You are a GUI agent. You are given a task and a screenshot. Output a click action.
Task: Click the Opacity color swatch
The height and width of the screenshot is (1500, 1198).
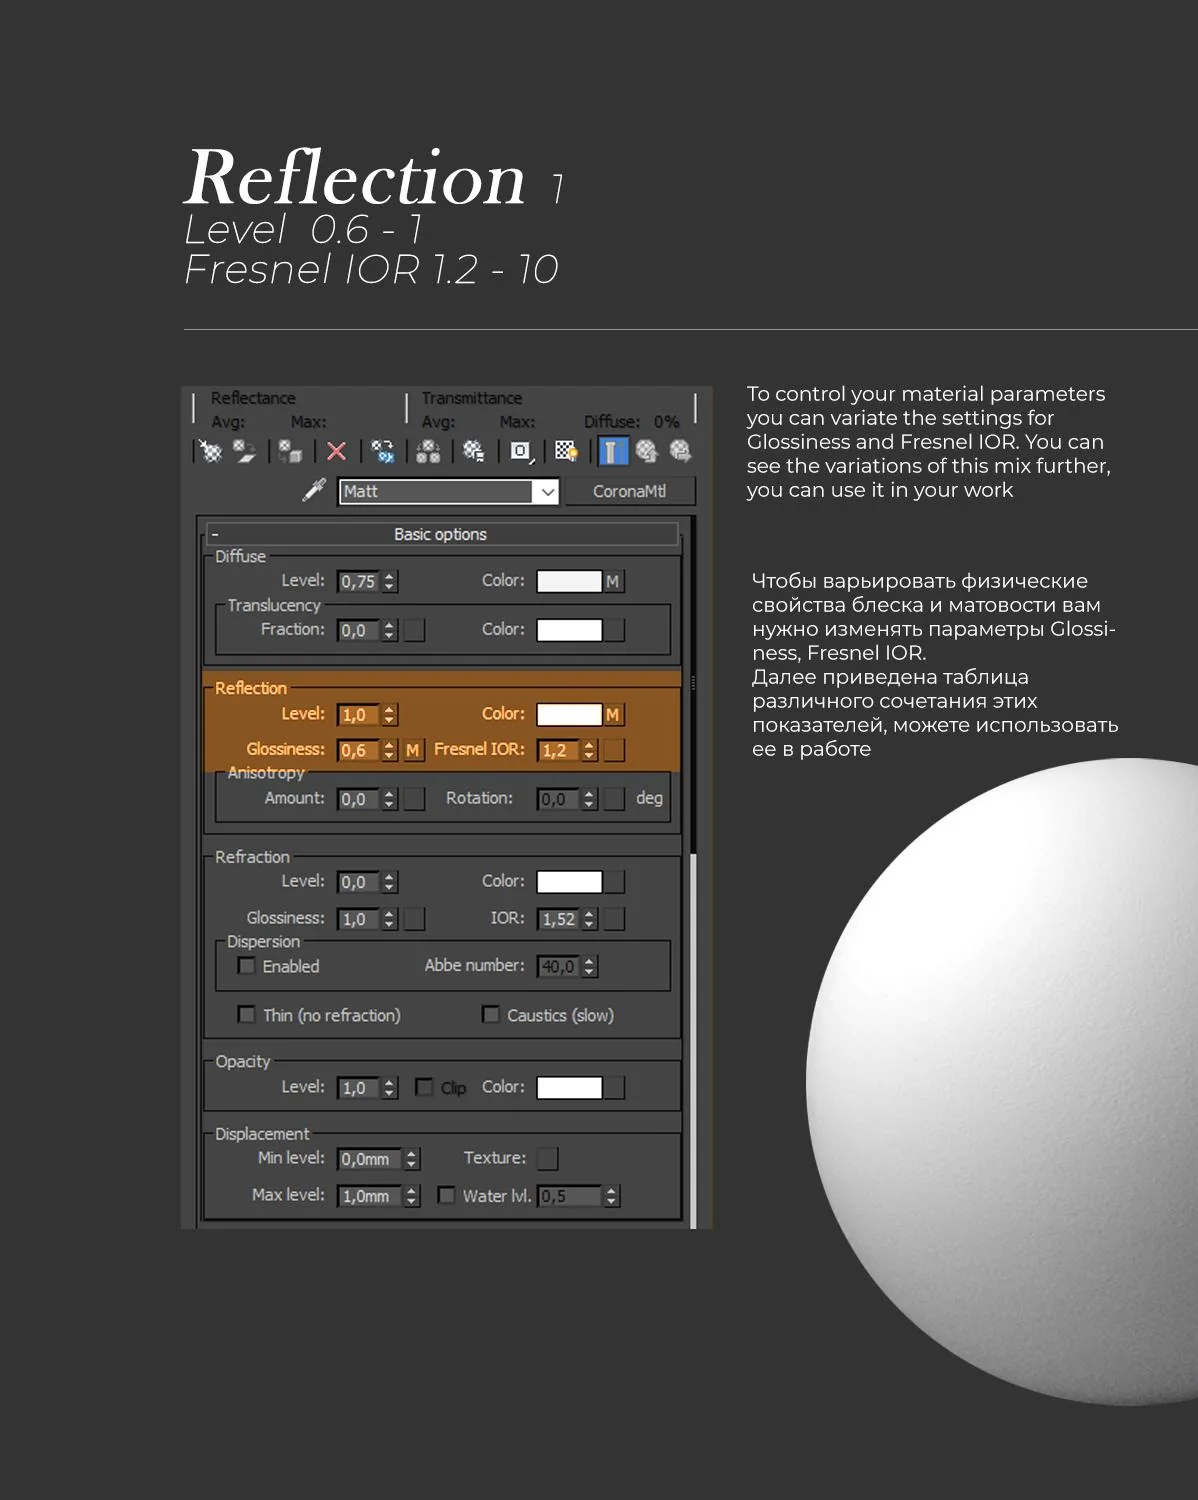[569, 1087]
